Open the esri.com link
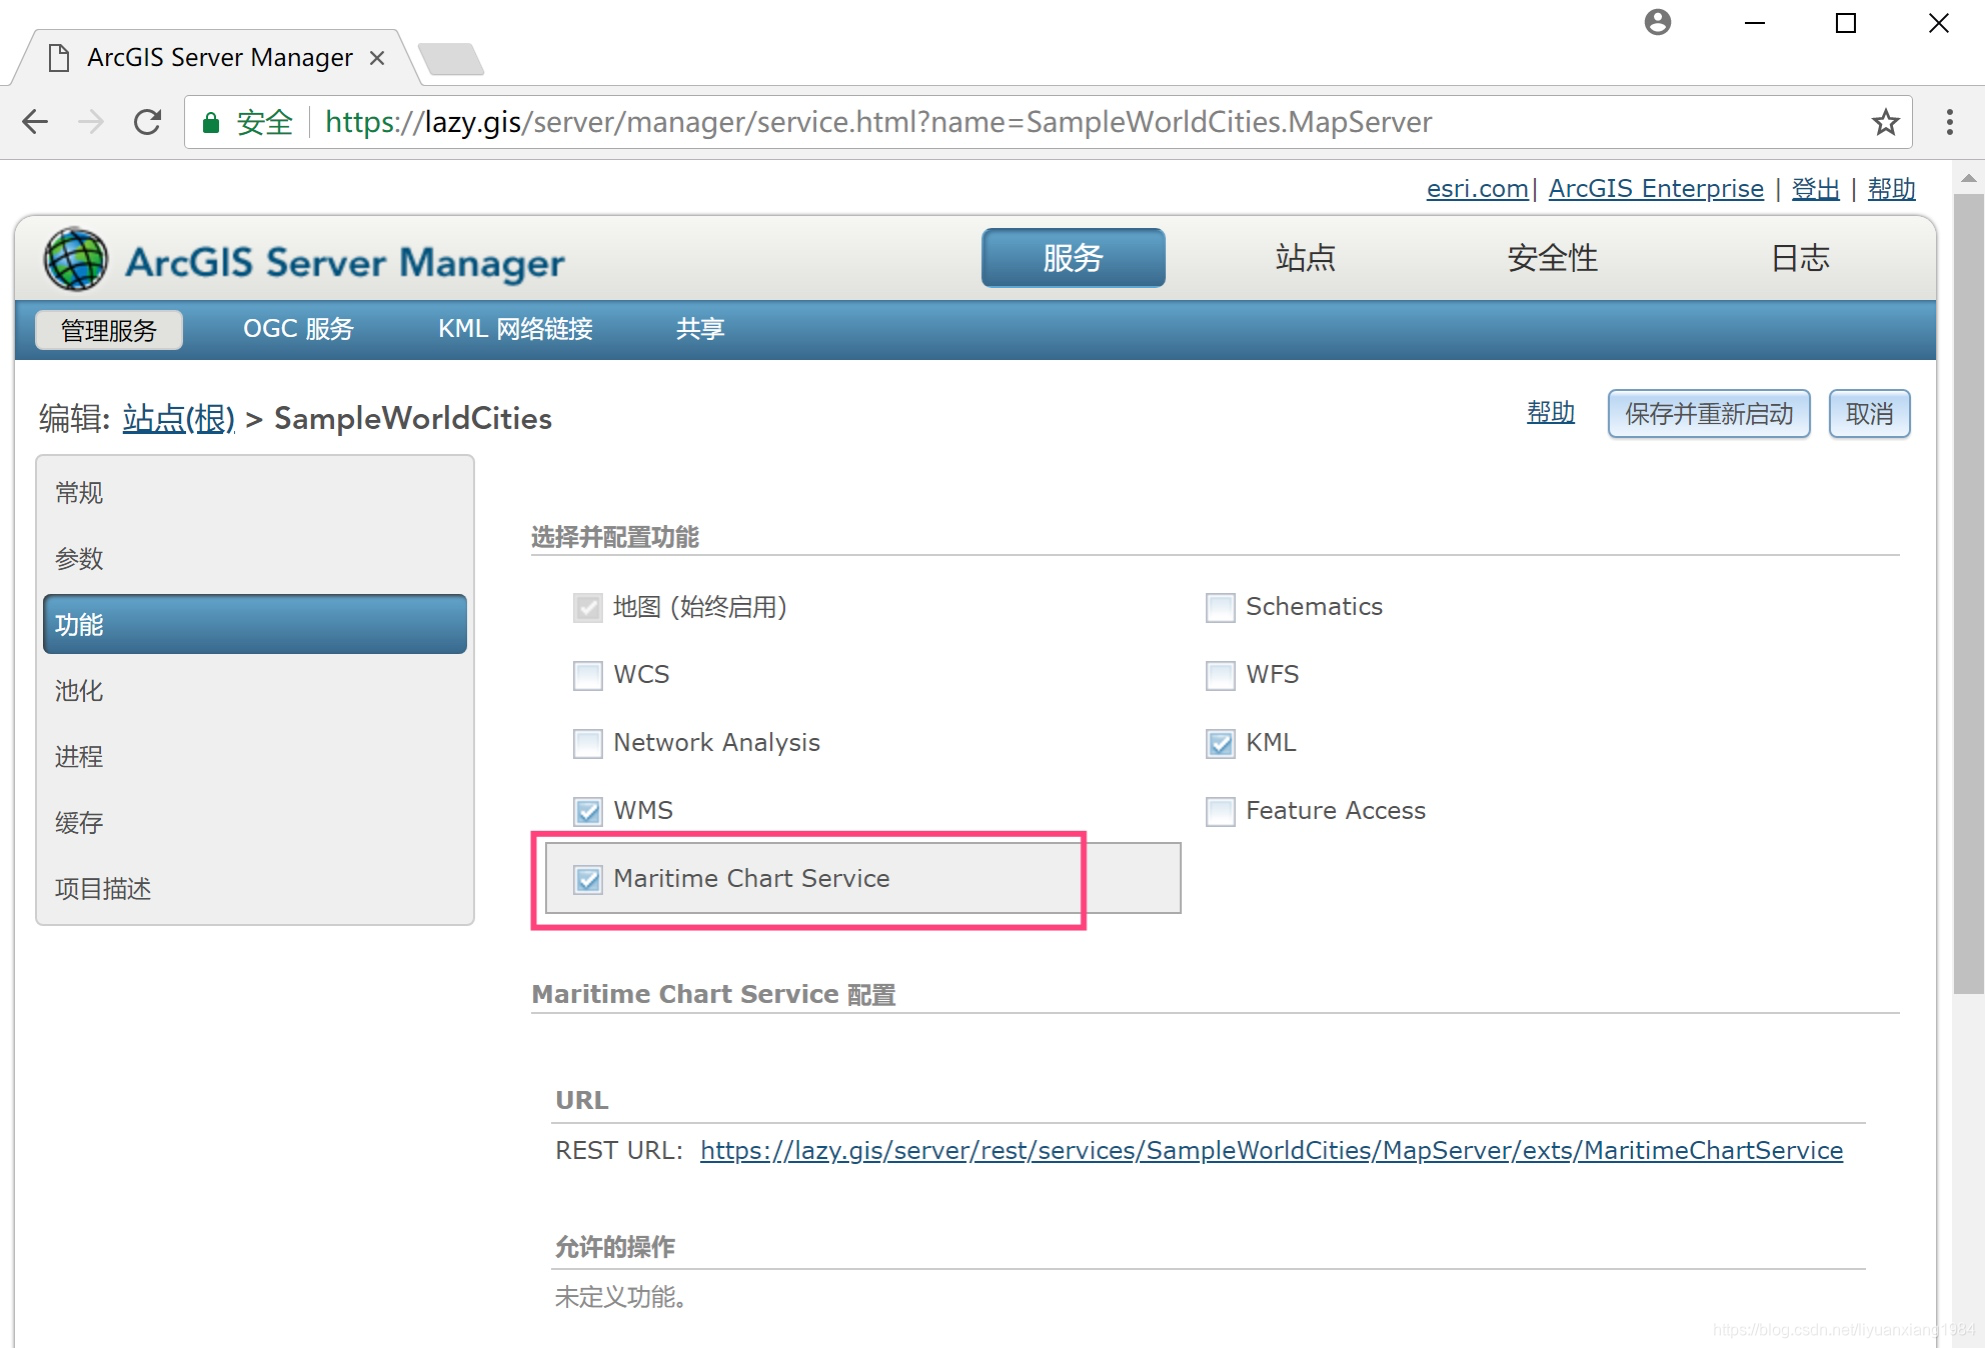Viewport: 1985px width, 1348px height. tap(1477, 189)
